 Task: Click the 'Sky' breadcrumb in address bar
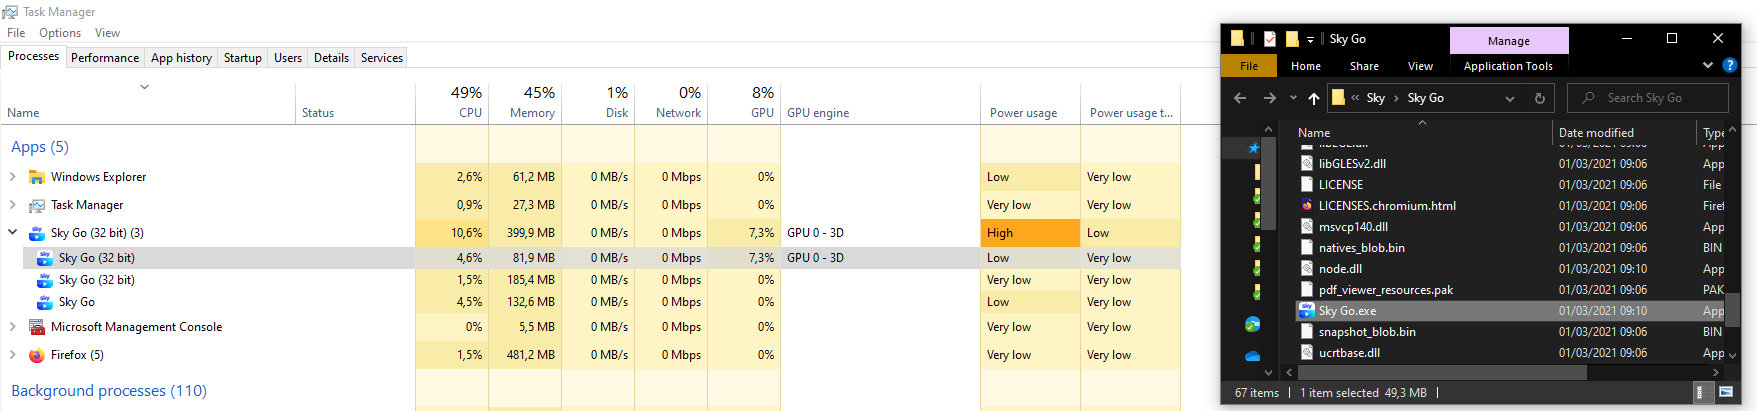pos(1376,98)
